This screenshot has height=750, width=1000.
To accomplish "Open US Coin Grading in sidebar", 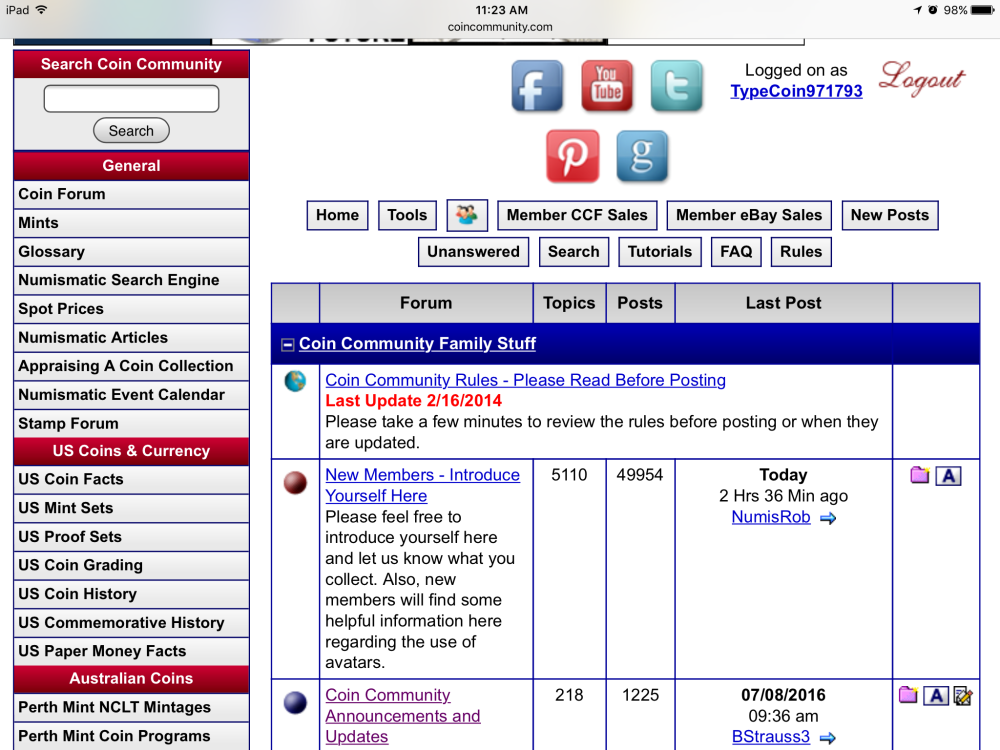I will tap(131, 565).
